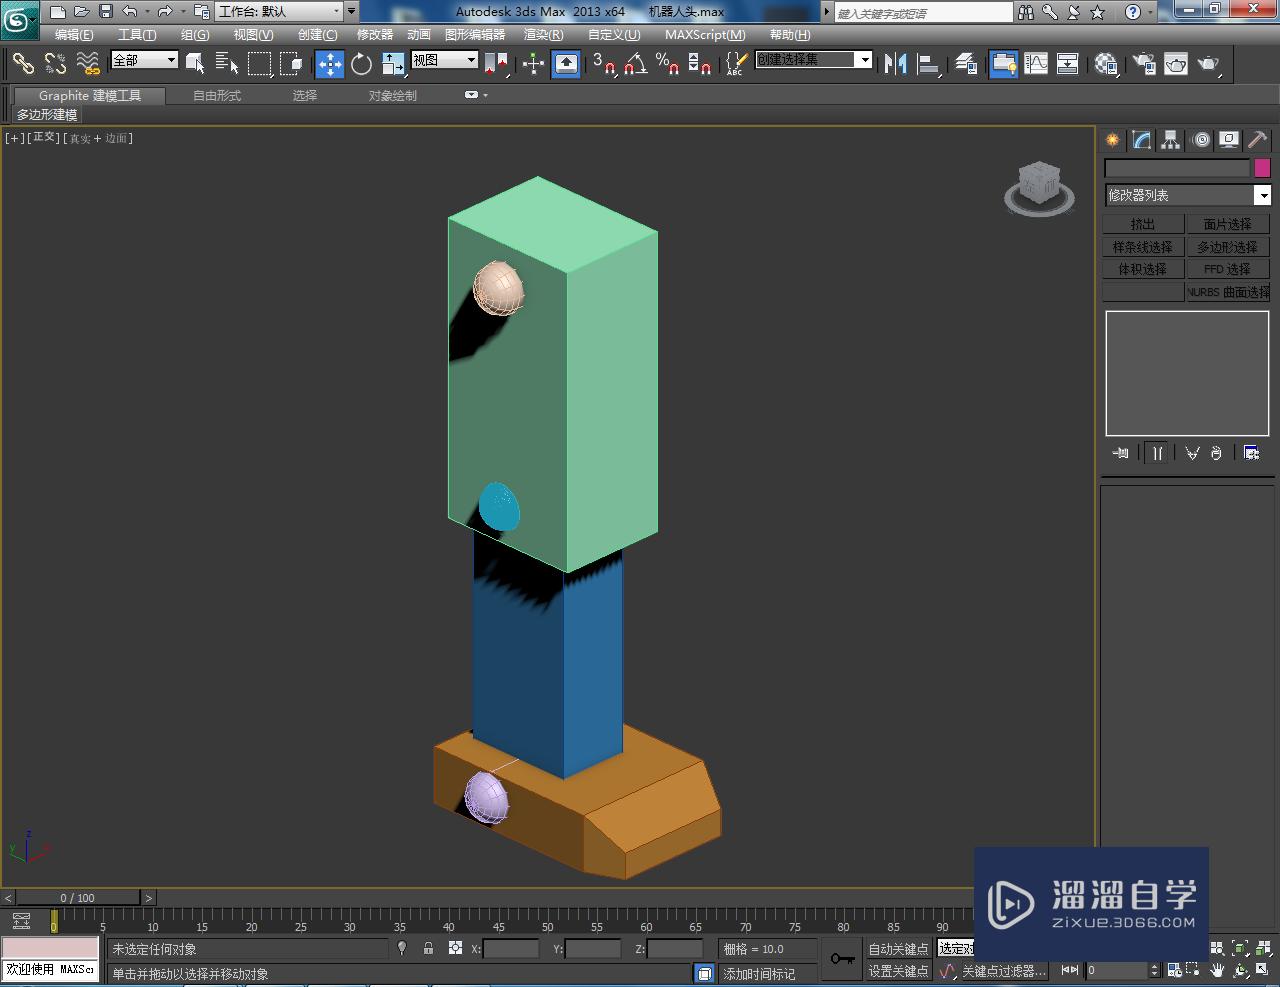
Task: Click the 面片选择 button
Action: [x=1228, y=224]
